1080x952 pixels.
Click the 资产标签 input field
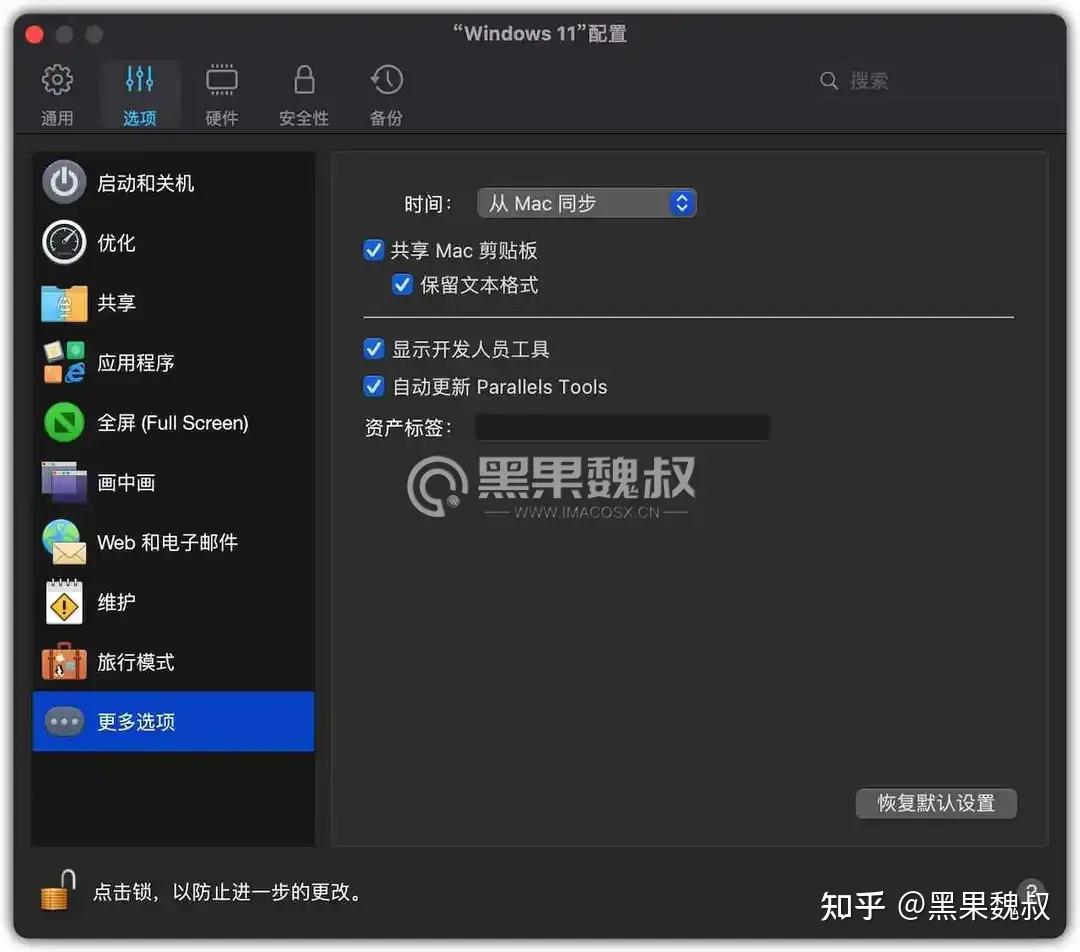point(622,427)
